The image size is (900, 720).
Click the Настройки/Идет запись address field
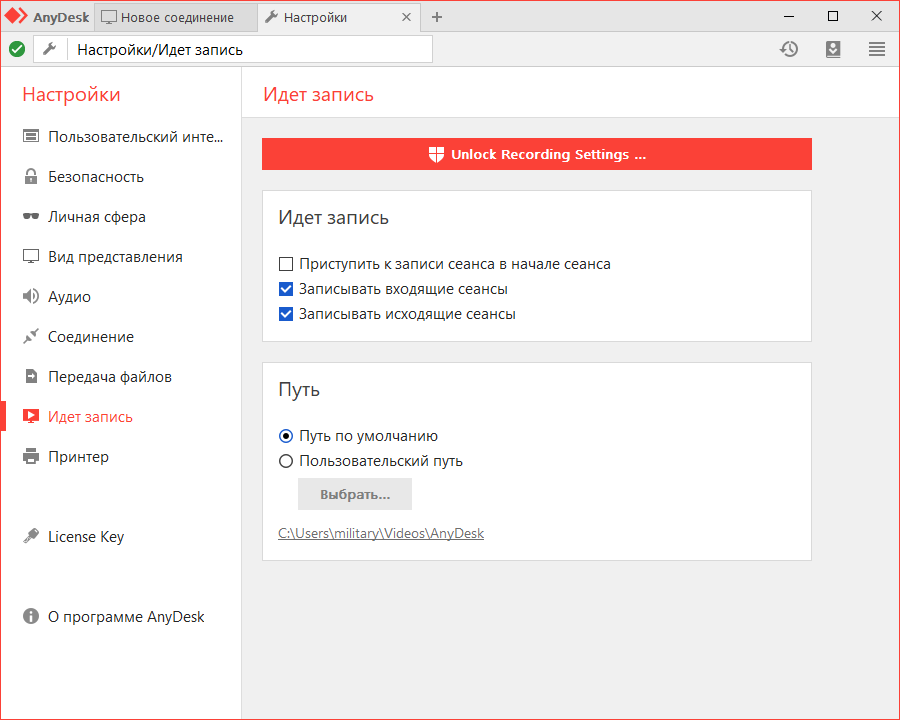[x=250, y=49]
